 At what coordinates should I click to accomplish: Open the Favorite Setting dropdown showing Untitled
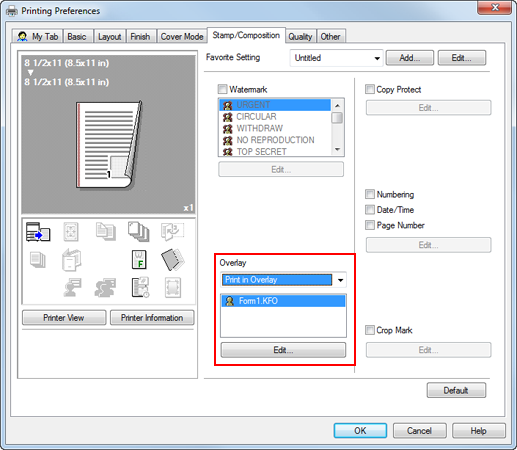pos(336,58)
